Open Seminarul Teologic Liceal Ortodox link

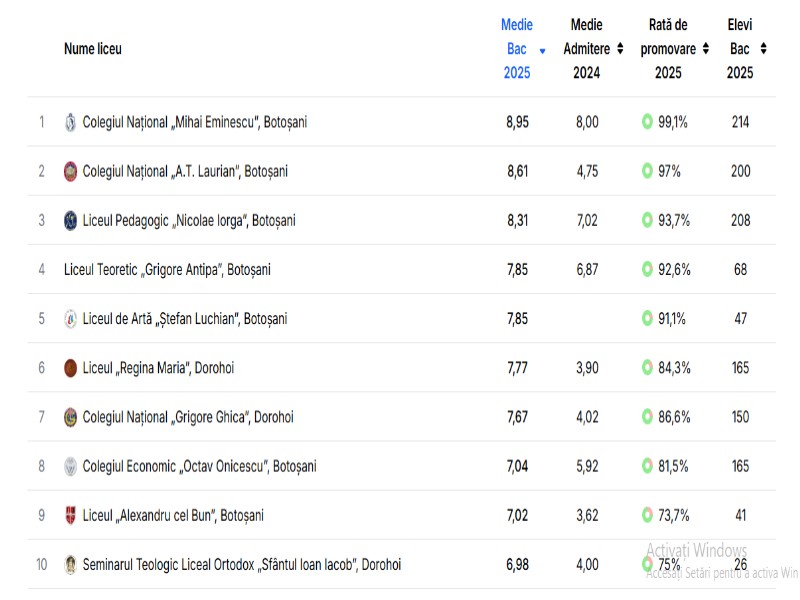[241, 564]
